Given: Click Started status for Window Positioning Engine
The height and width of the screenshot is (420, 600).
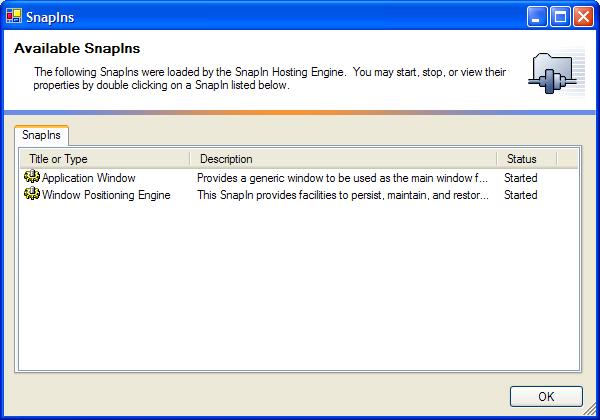Looking at the screenshot, I should tap(521, 195).
